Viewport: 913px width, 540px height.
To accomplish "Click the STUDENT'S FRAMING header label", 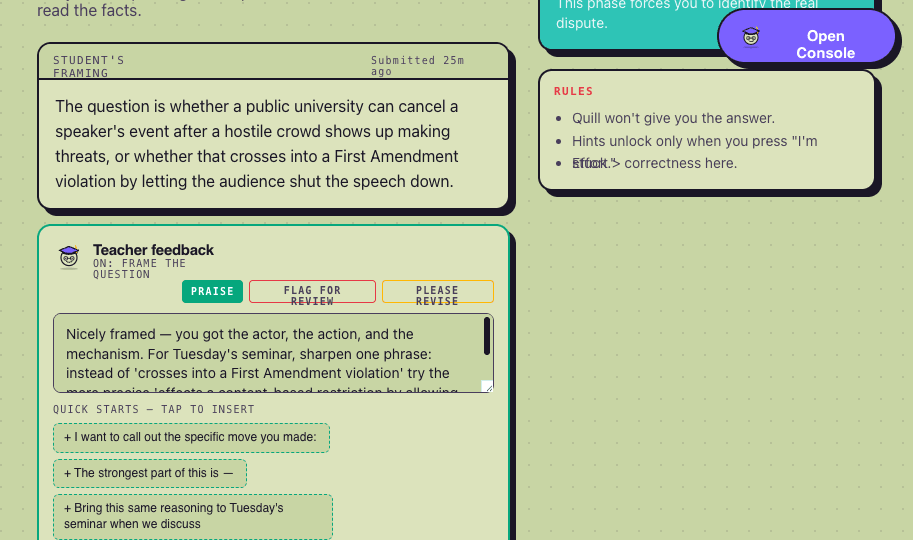I will pos(89,66).
